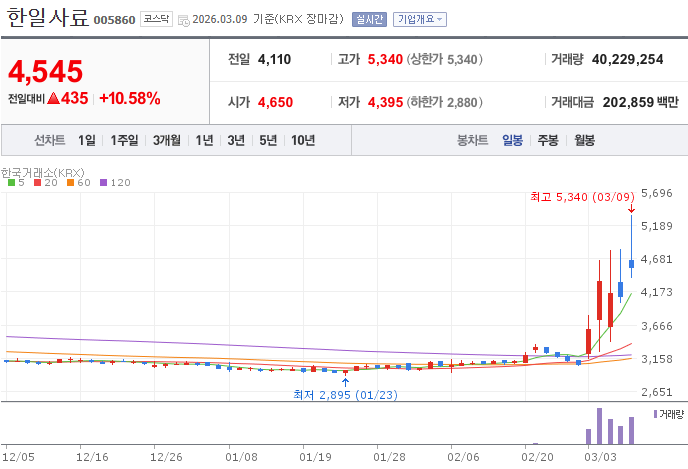Select the 1일 line chart tab
This screenshot has width=688, height=469.
coord(86,140)
